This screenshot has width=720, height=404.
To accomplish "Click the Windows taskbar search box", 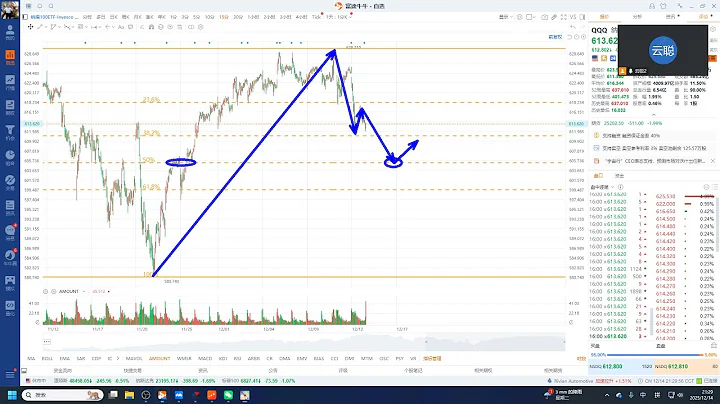I will click(x=62, y=395).
